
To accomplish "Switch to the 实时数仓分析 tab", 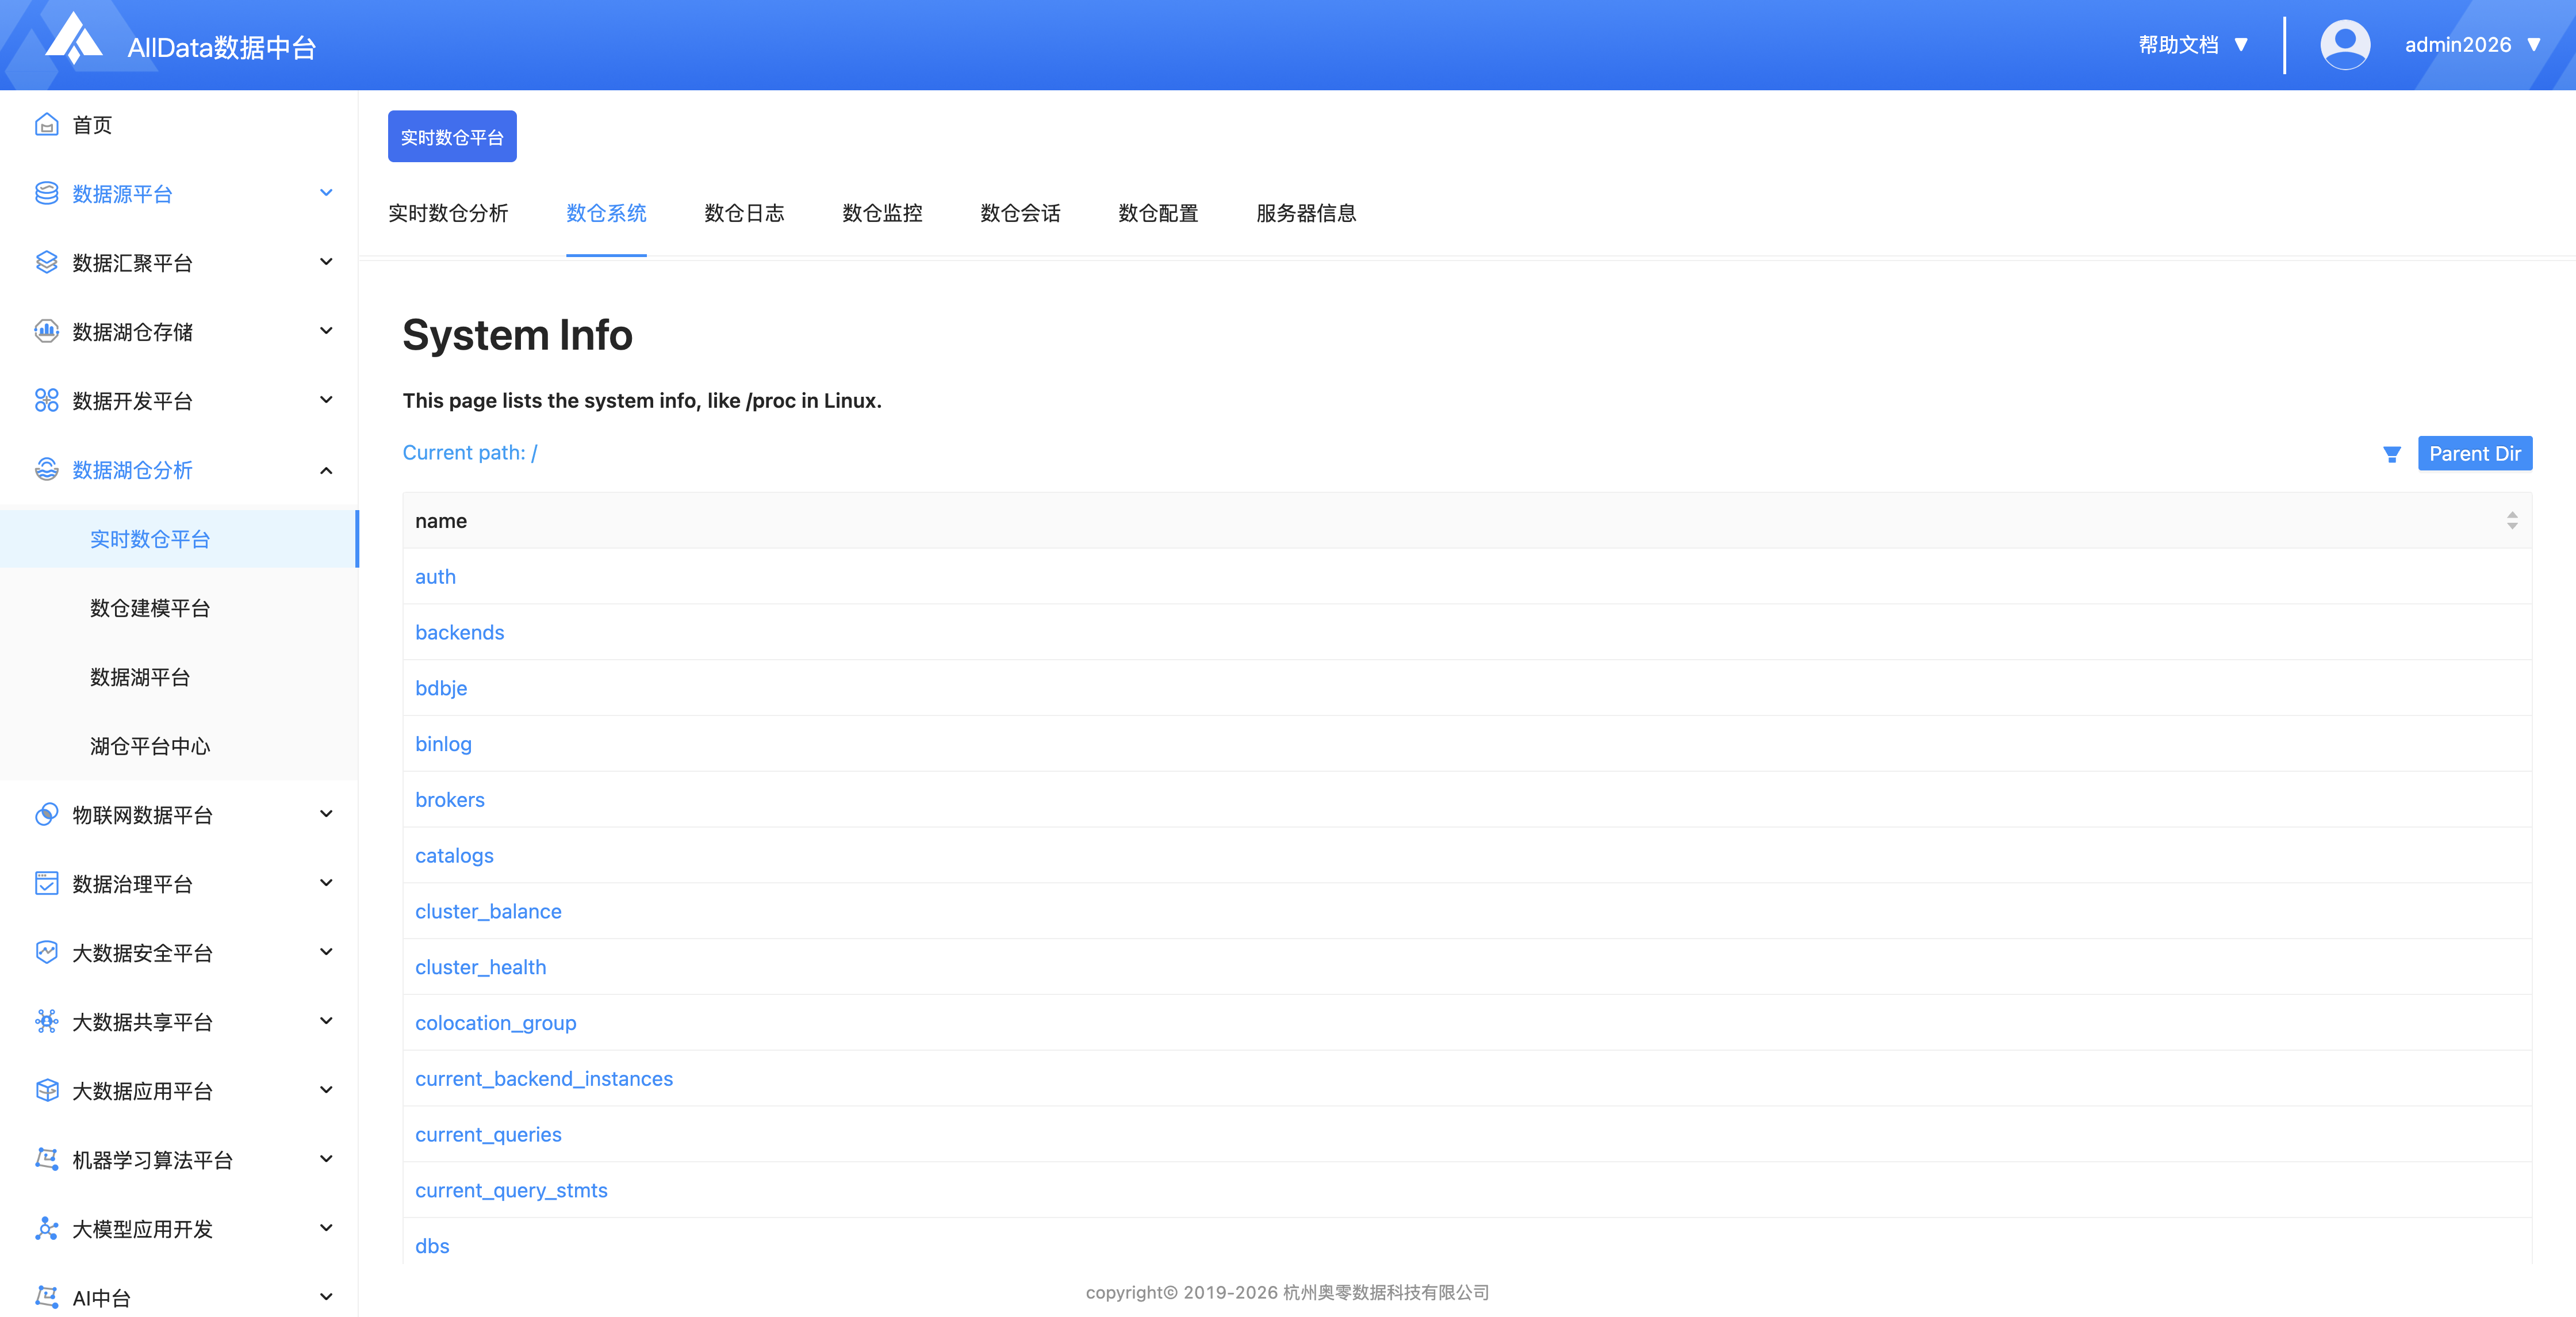I will tap(448, 213).
